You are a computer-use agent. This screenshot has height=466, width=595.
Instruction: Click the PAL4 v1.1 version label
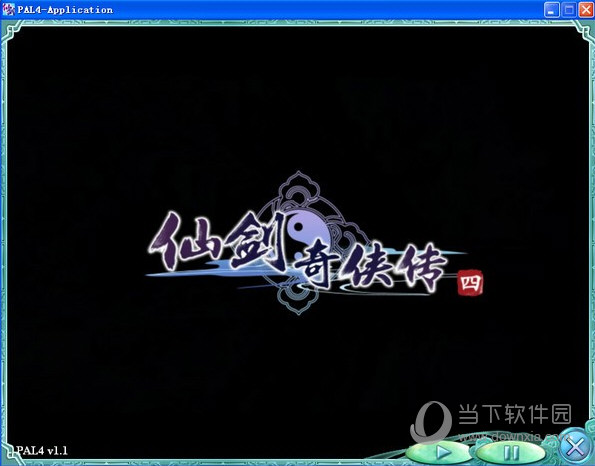point(42,451)
